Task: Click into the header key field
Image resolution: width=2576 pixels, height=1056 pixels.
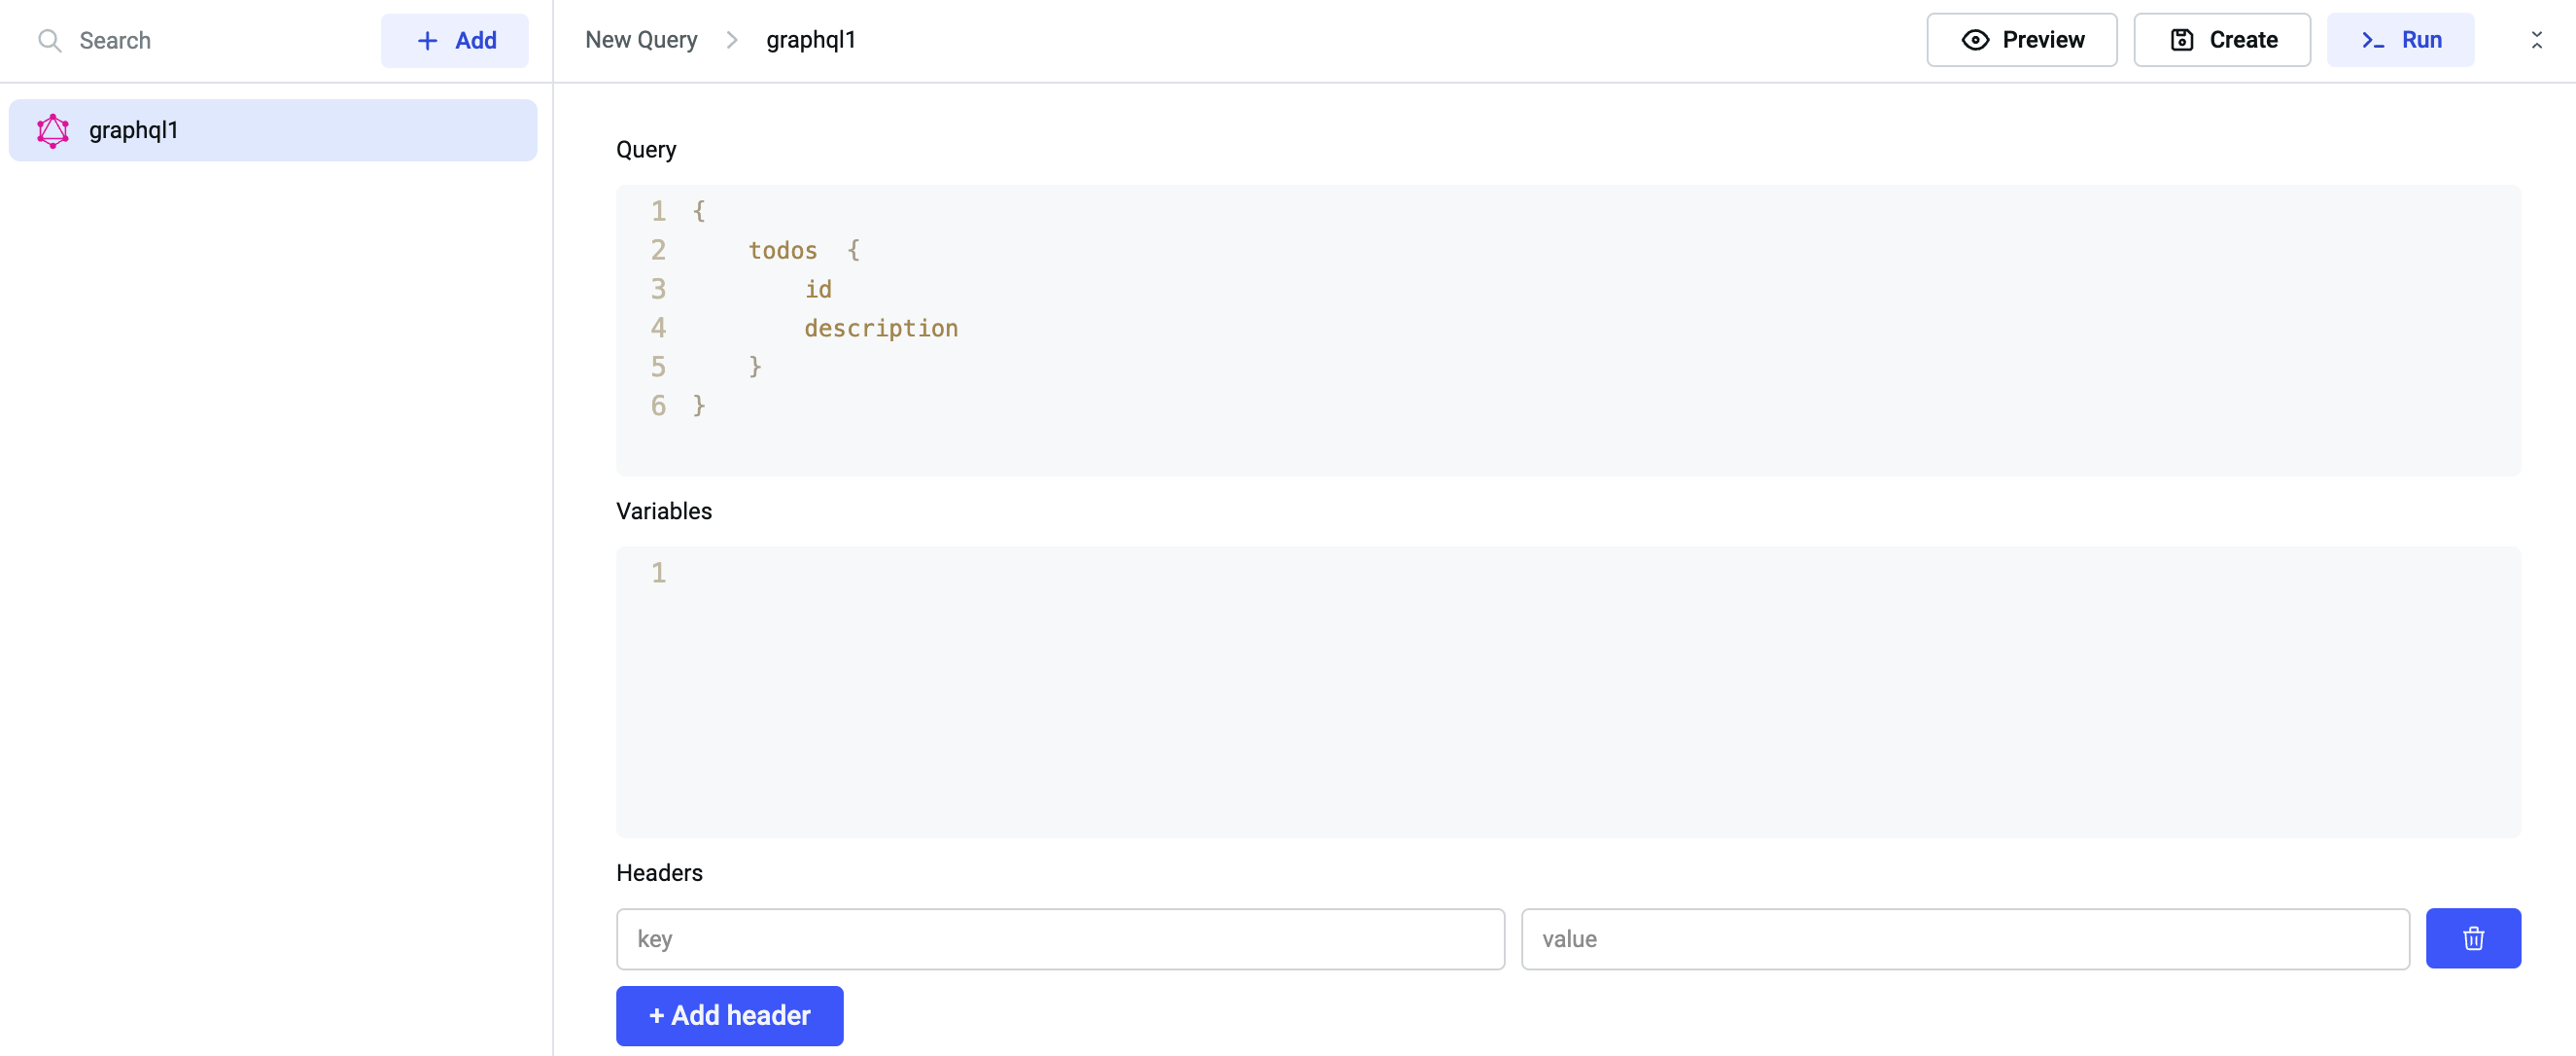Action: coord(1059,938)
